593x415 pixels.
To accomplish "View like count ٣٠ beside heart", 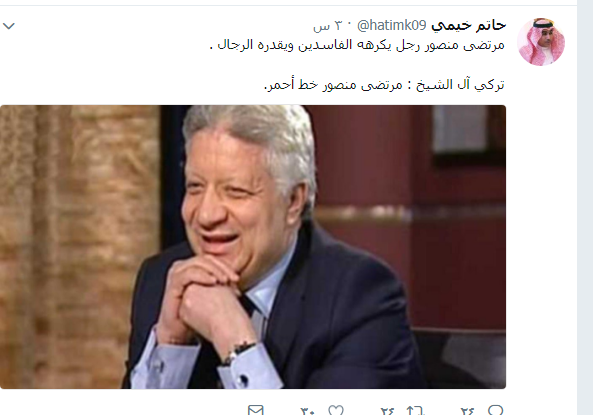I will coord(307,411).
